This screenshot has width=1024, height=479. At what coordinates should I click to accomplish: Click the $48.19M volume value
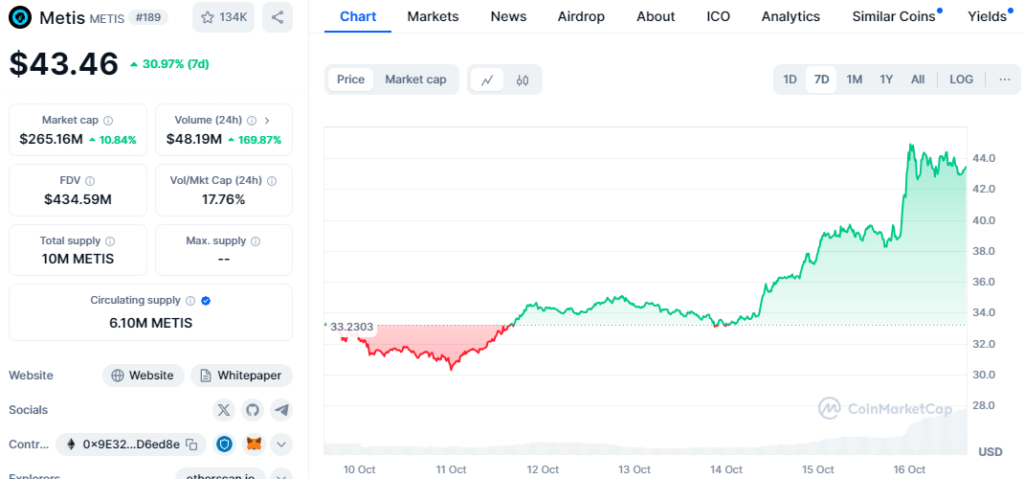pos(194,139)
